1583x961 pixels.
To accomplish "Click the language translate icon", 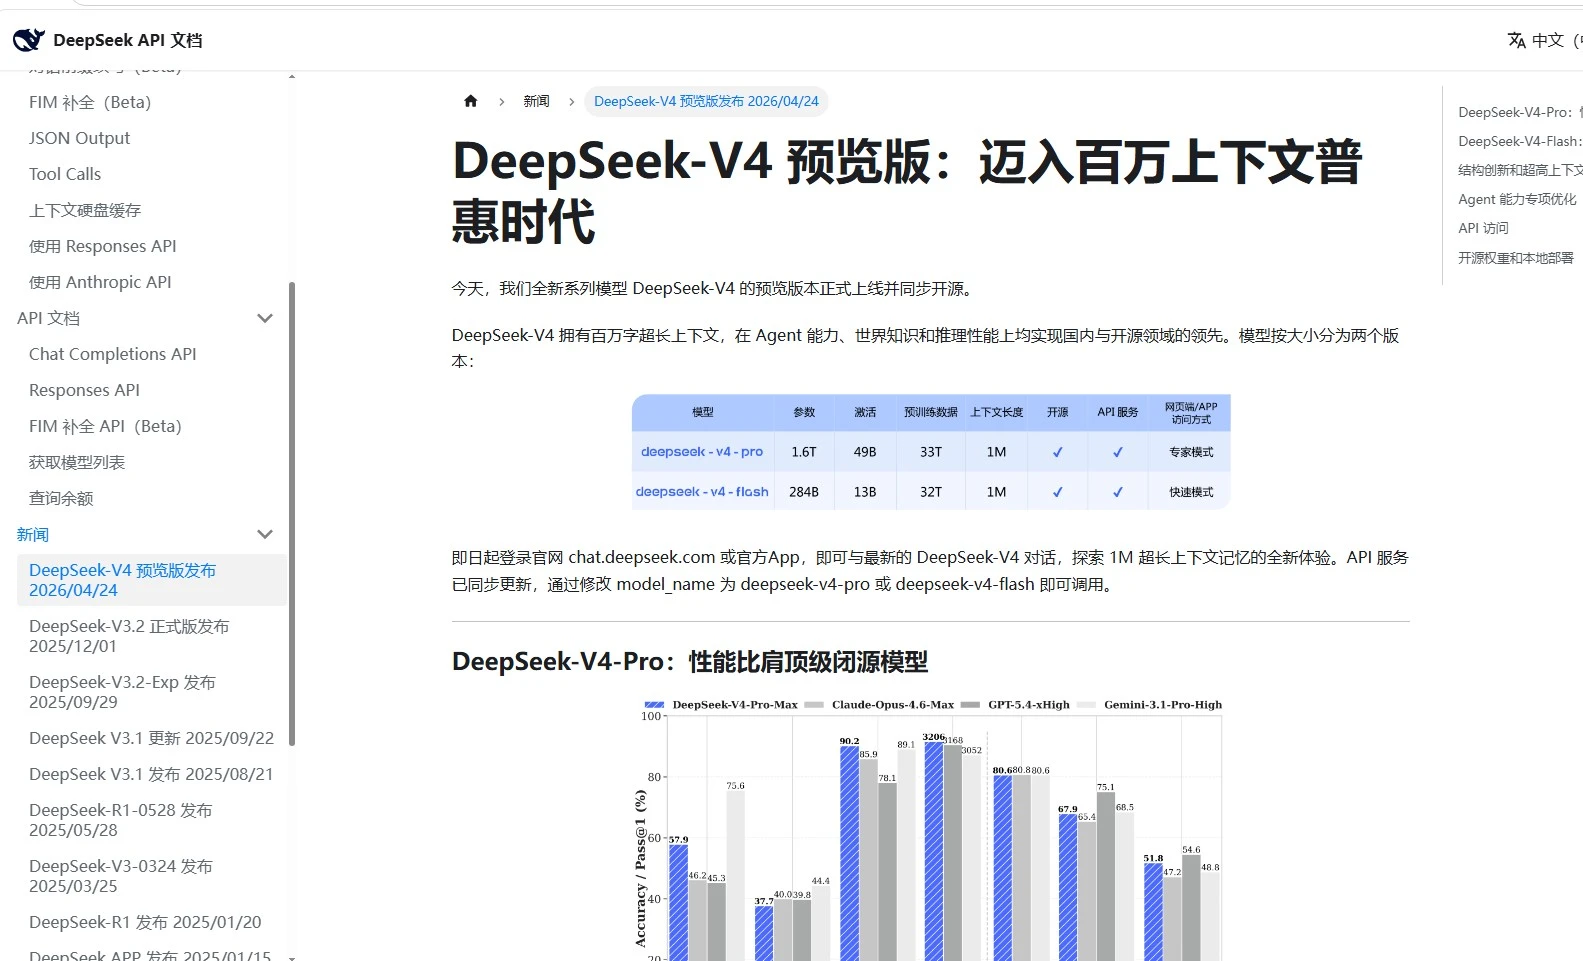I will 1517,40.
